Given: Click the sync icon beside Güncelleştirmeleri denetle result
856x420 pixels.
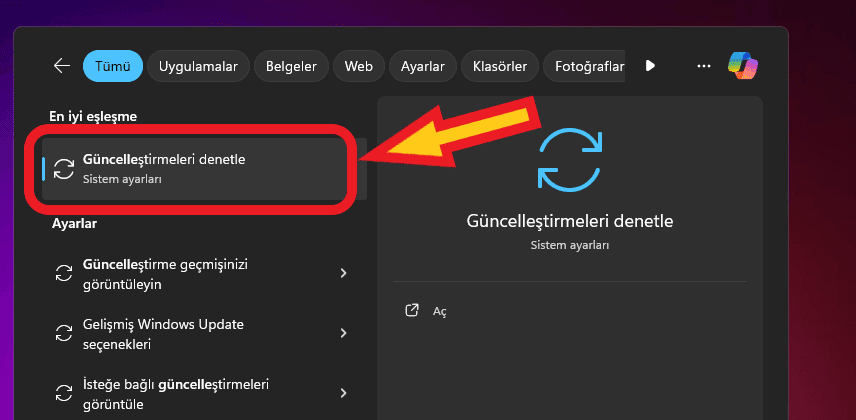Looking at the screenshot, I should [x=64, y=169].
